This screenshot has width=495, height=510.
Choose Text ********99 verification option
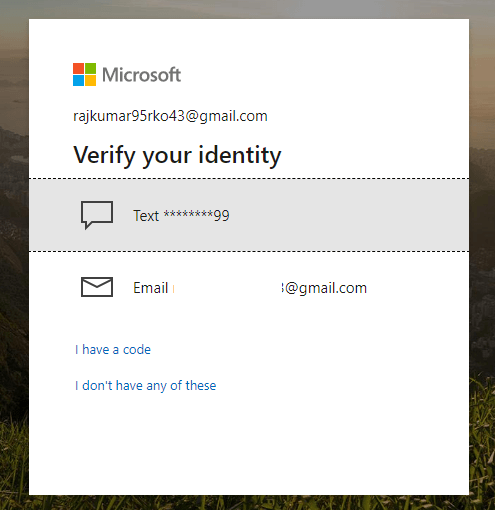pyautogui.click(x=249, y=215)
